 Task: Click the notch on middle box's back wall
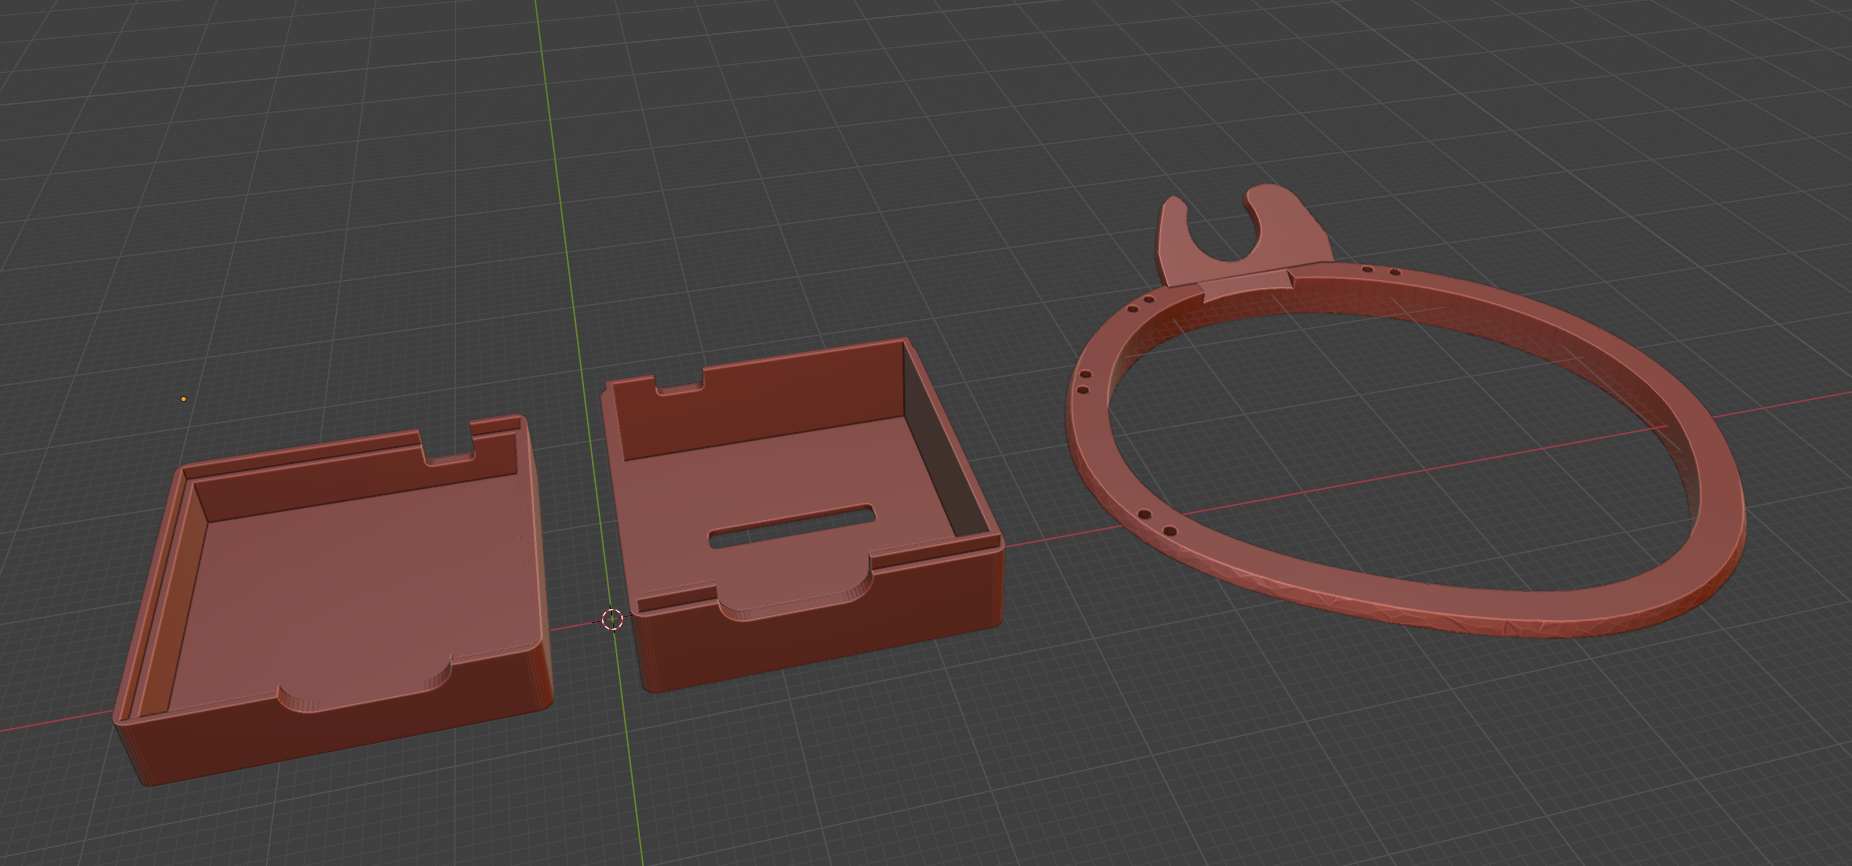680,383
